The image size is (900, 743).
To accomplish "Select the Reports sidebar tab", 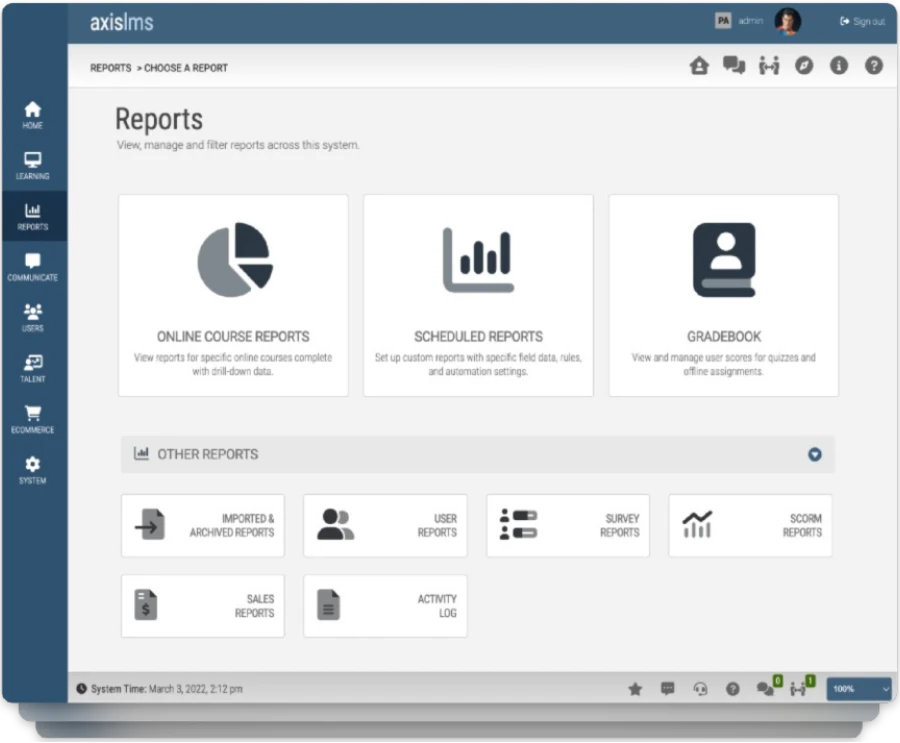I will click(x=33, y=216).
